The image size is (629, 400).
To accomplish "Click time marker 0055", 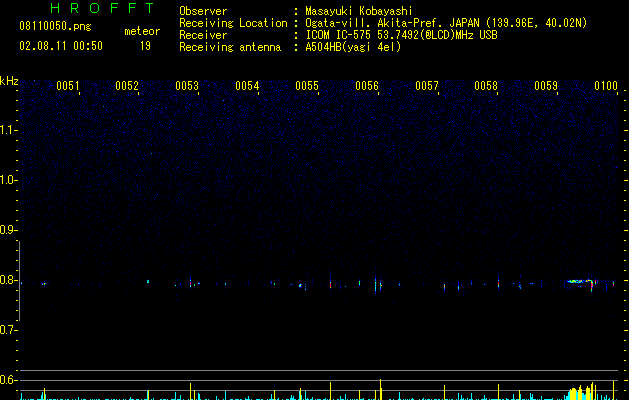I will point(307,86).
